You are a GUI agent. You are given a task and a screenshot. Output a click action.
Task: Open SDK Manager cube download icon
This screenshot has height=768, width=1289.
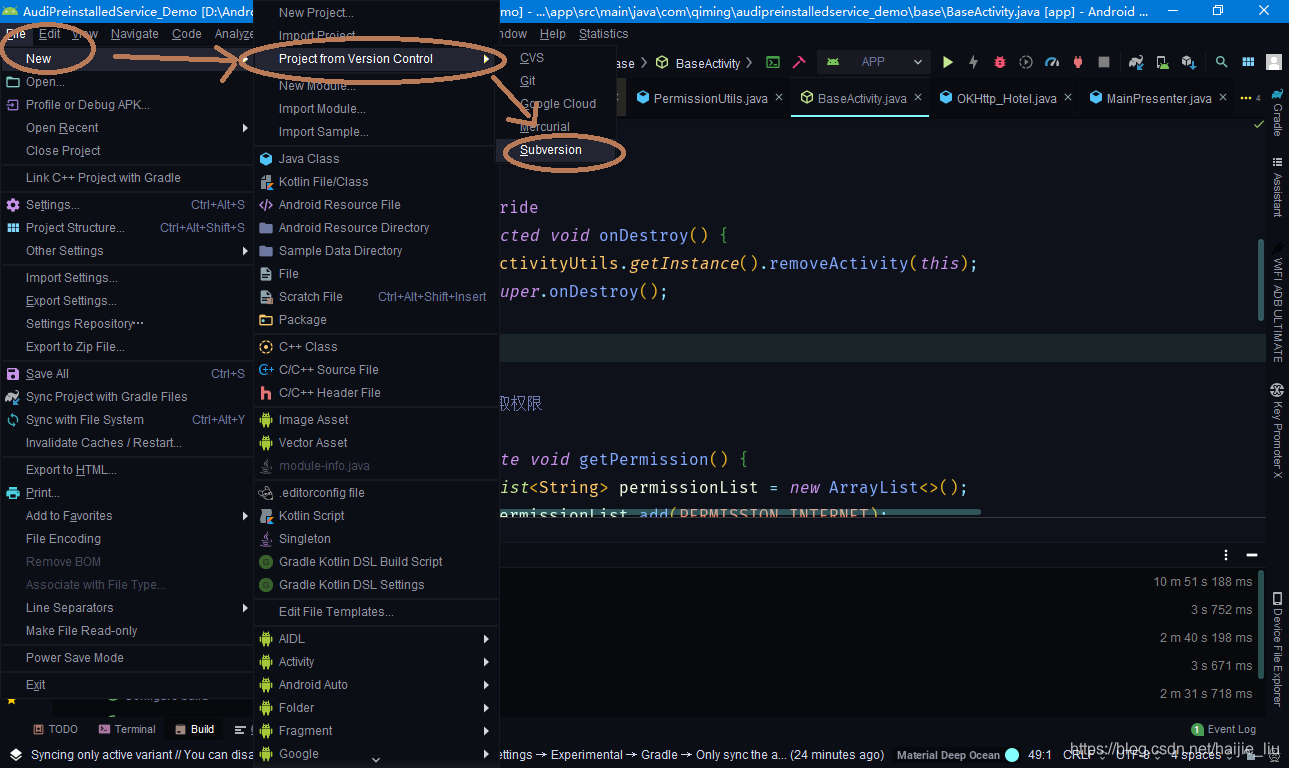pos(1188,62)
